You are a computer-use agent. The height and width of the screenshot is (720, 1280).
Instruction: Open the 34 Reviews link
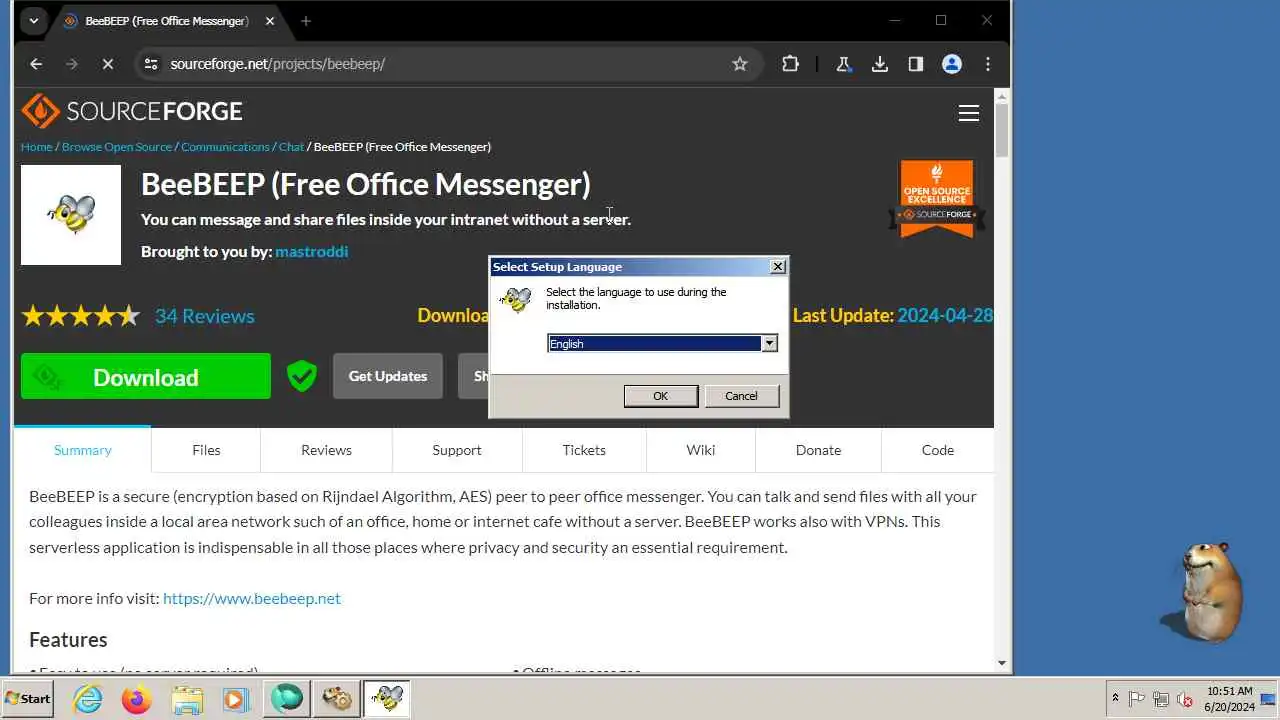(205, 316)
